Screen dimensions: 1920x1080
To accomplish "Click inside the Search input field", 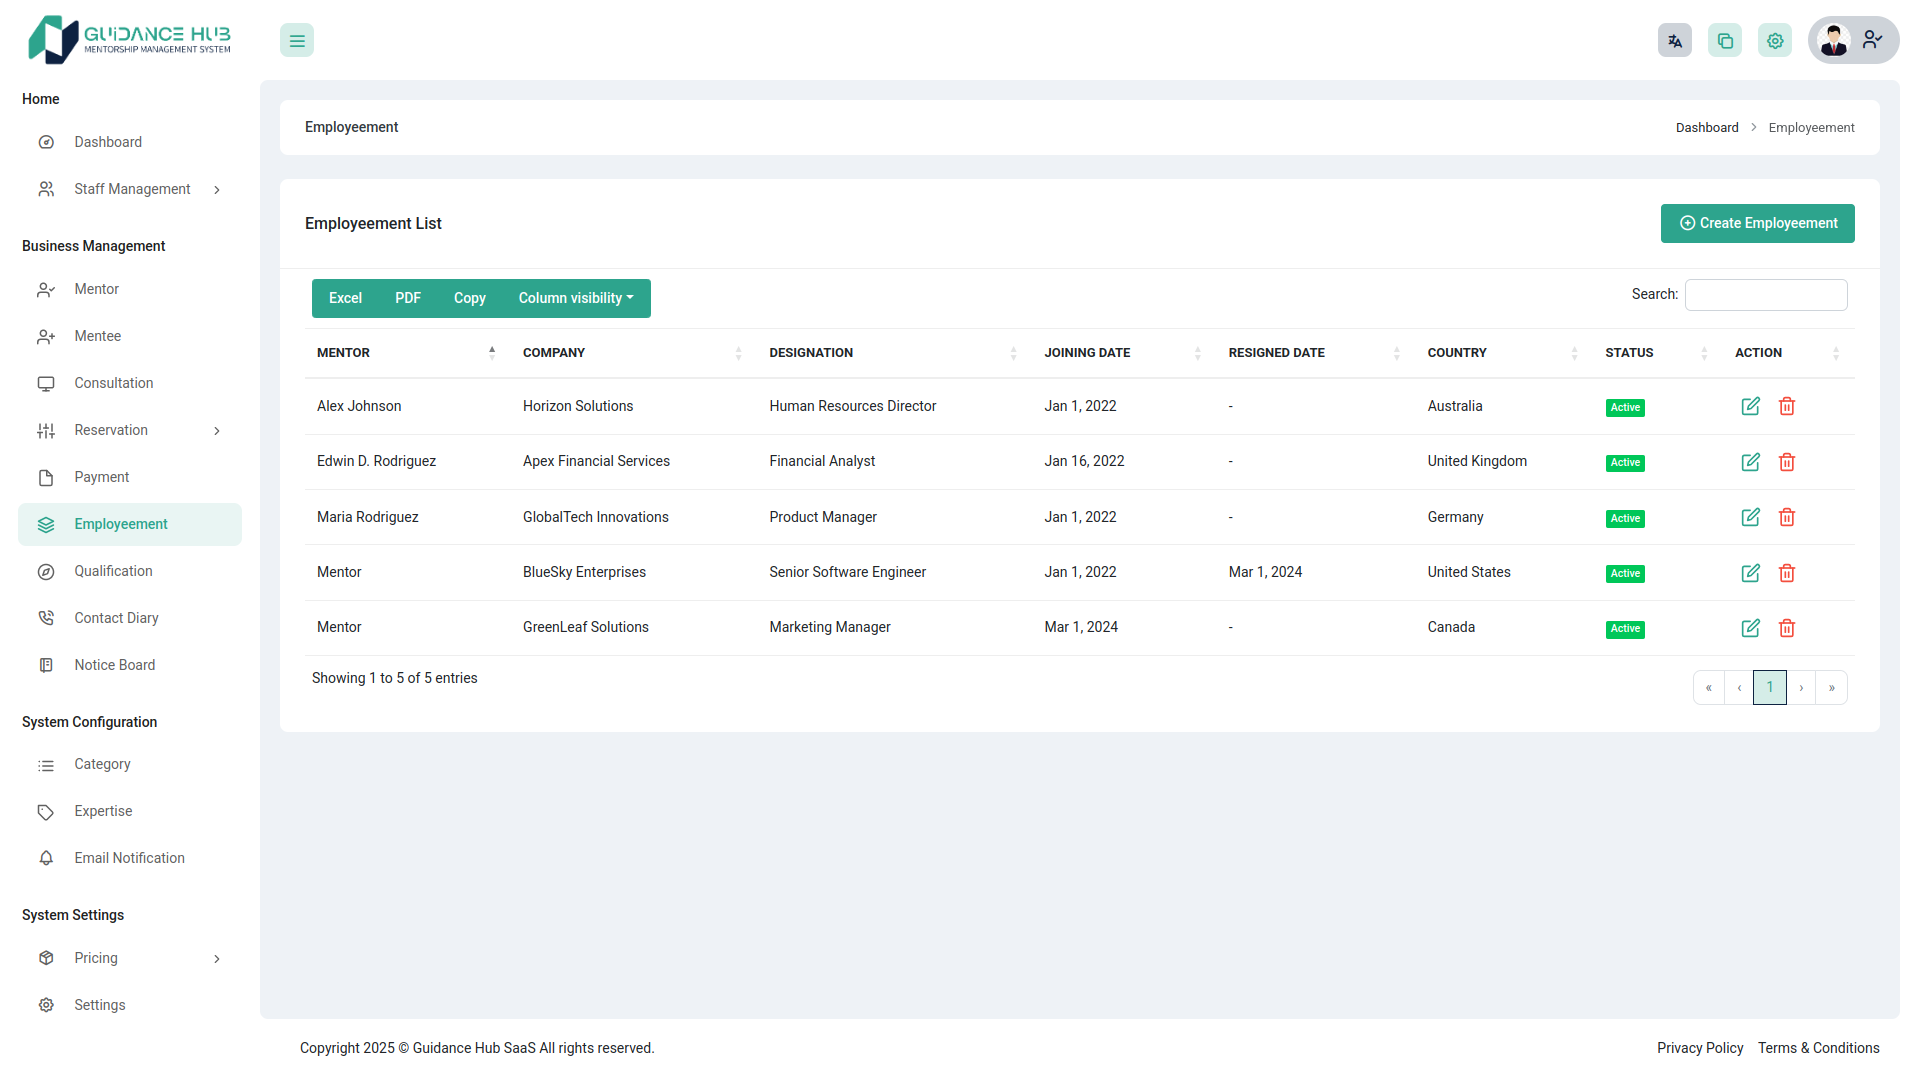I will 1766,294.
